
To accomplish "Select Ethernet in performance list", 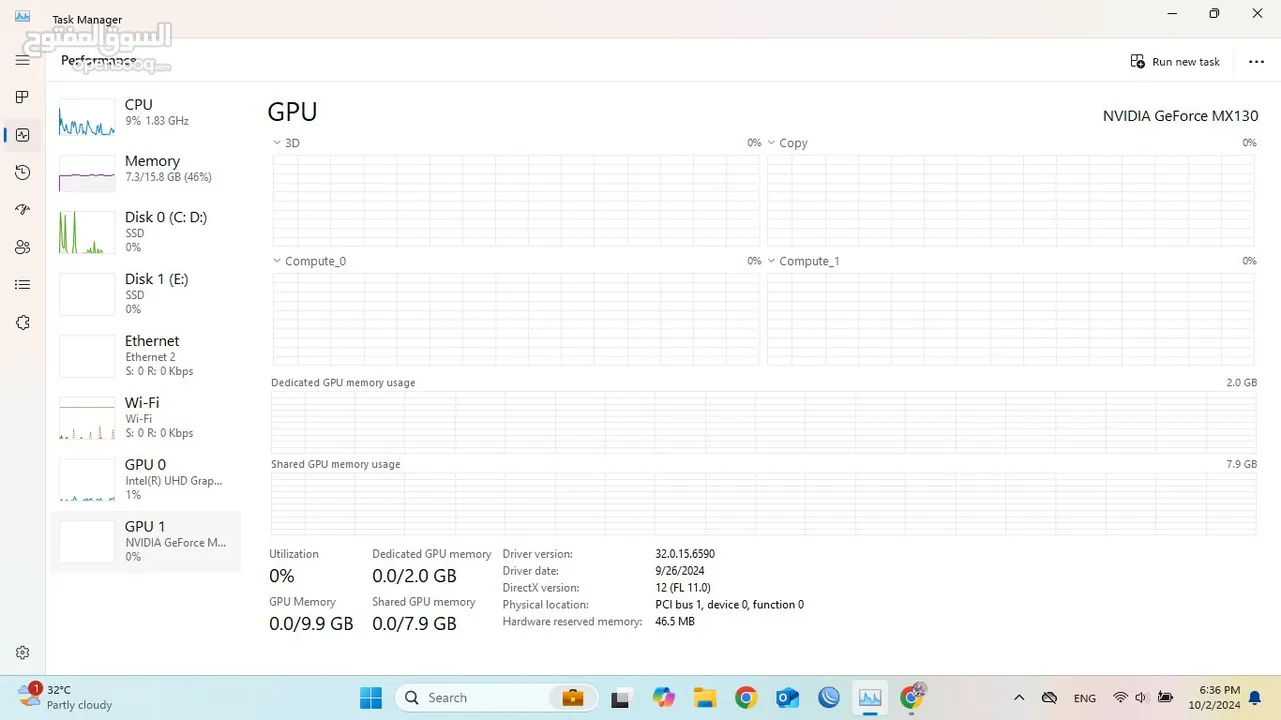I will click(145, 356).
